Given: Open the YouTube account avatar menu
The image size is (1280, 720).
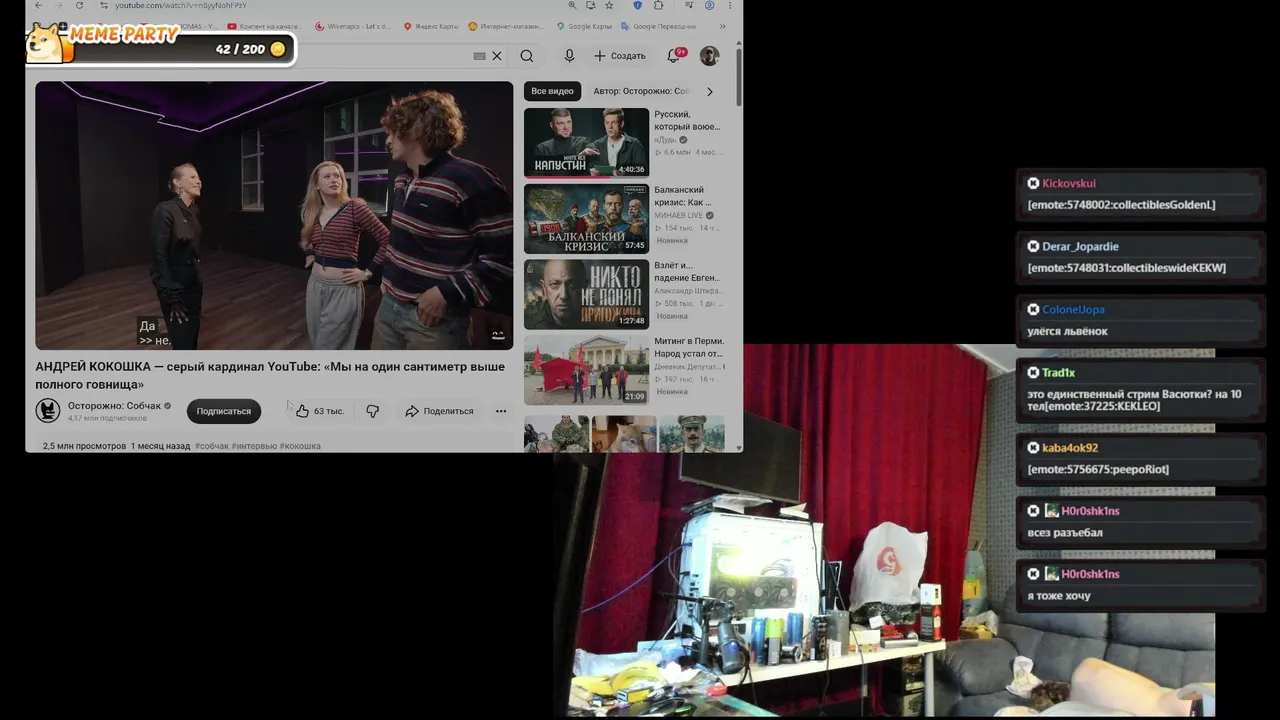Looking at the screenshot, I should (x=709, y=56).
